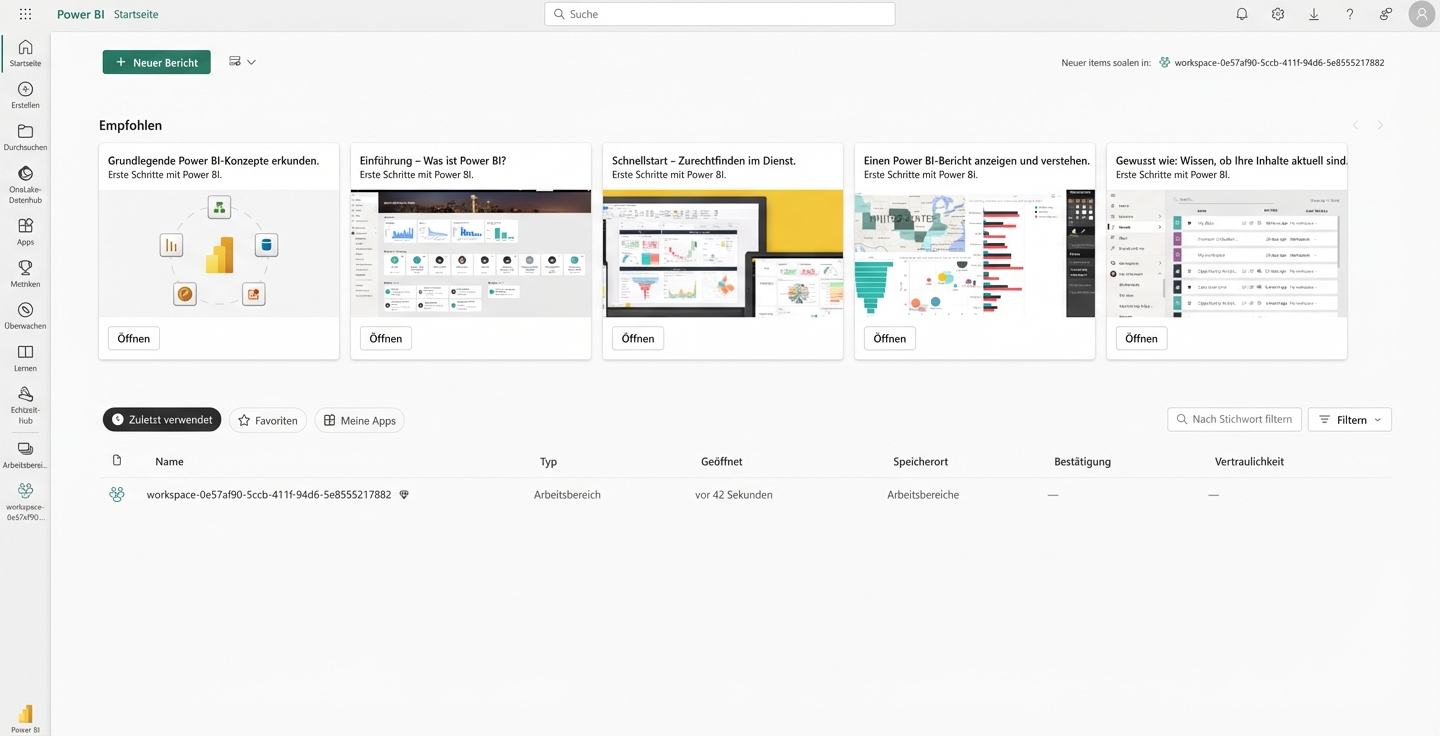Viewport: 1440px width, 736px height.
Task: Click the download icon in the header
Action: pos(1313,14)
